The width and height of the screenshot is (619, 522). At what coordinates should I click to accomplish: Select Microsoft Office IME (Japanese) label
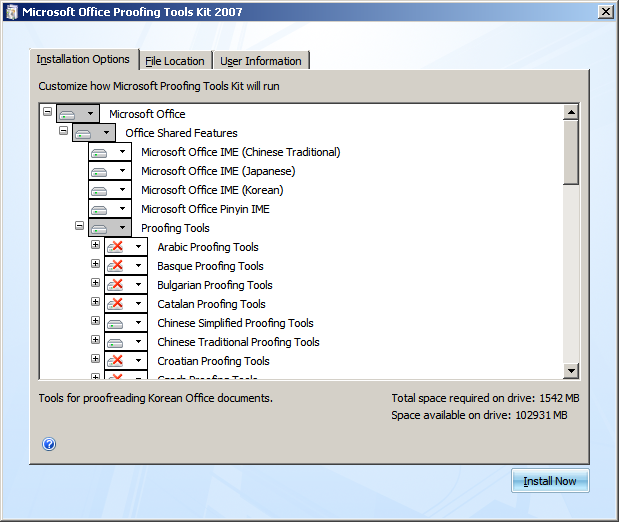click(x=218, y=171)
